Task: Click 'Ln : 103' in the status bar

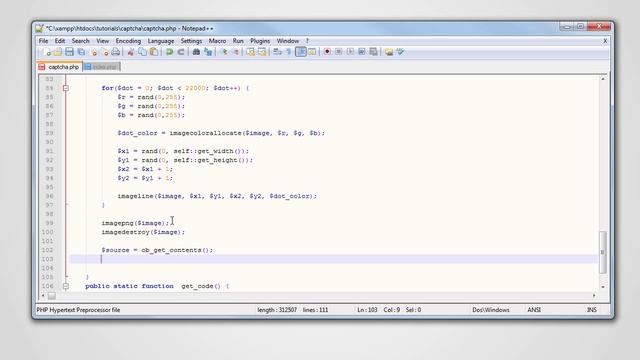Action: click(367, 310)
